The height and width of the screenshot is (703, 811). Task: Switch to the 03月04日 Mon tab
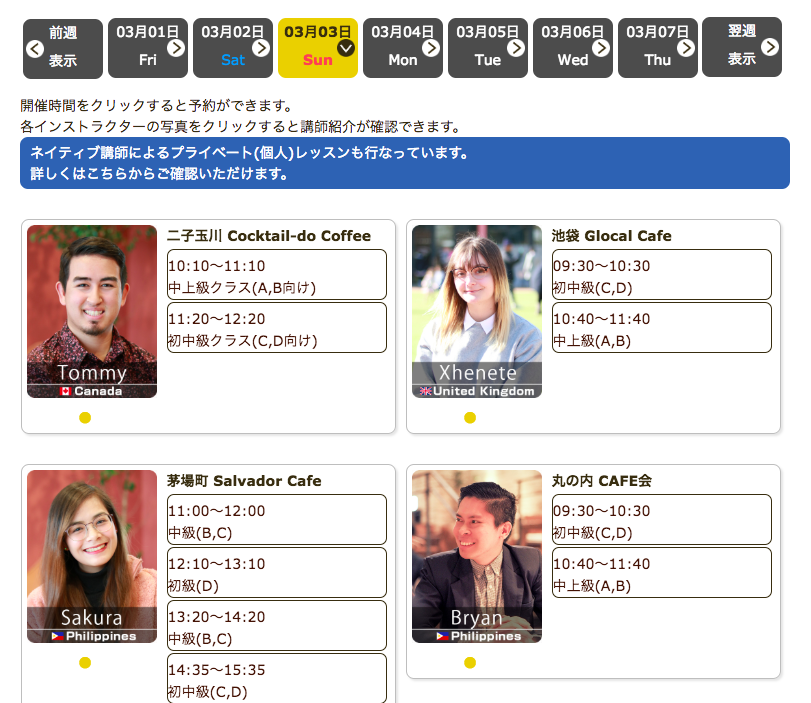[402, 47]
